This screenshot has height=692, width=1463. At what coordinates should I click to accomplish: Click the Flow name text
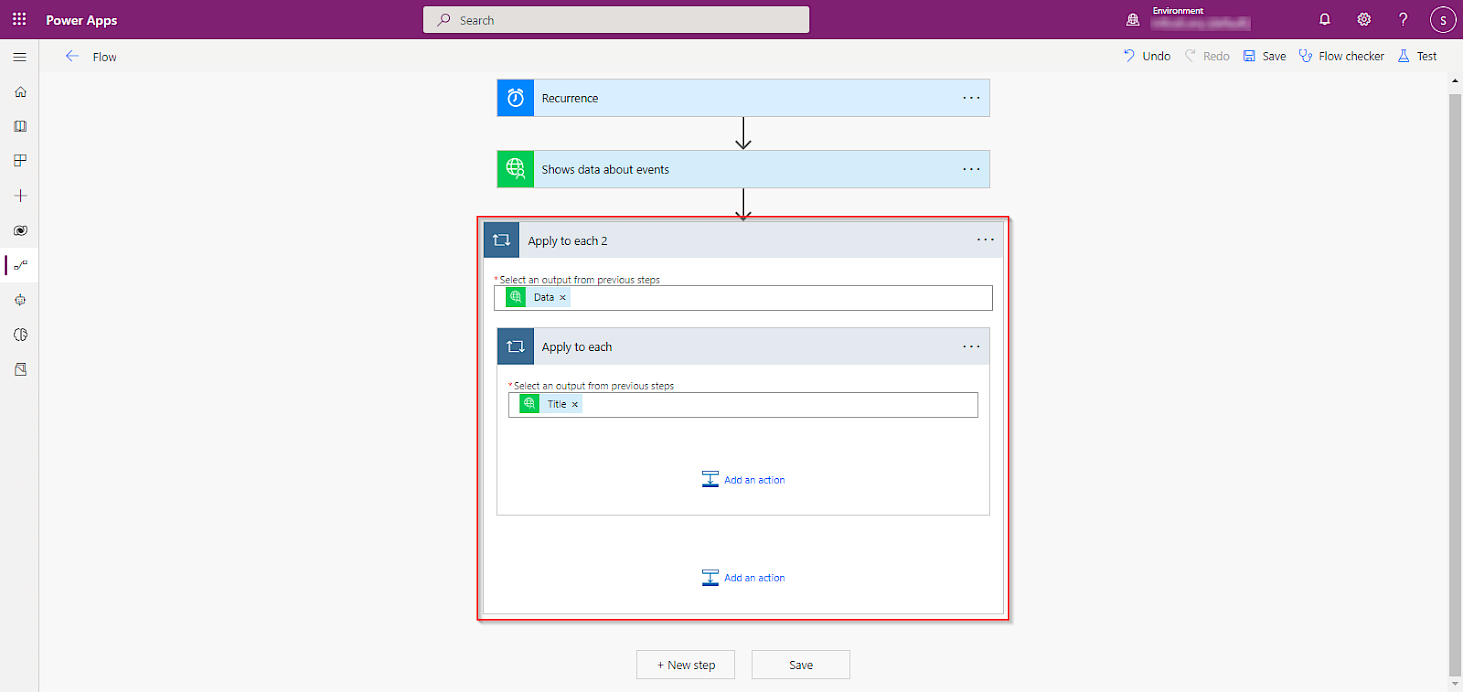(105, 57)
